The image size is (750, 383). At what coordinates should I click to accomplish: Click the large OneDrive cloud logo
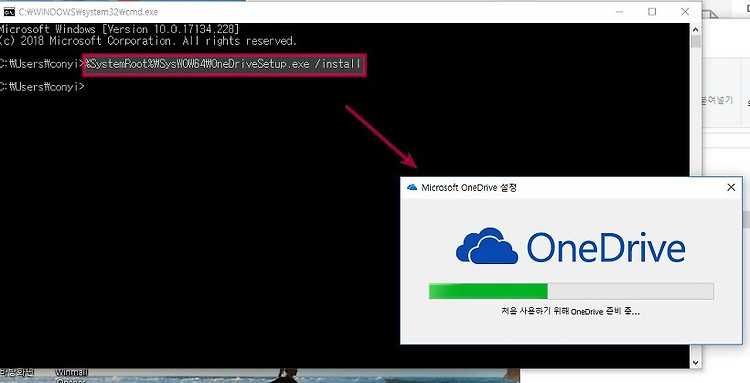coord(487,246)
